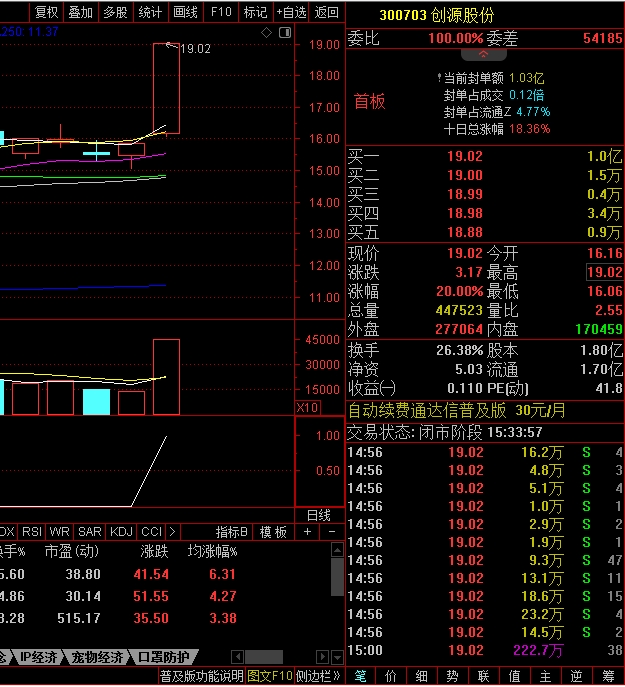This screenshot has width=625, height=687.
Task: Click the vertical scrollbar thumb in list
Action: [337, 577]
